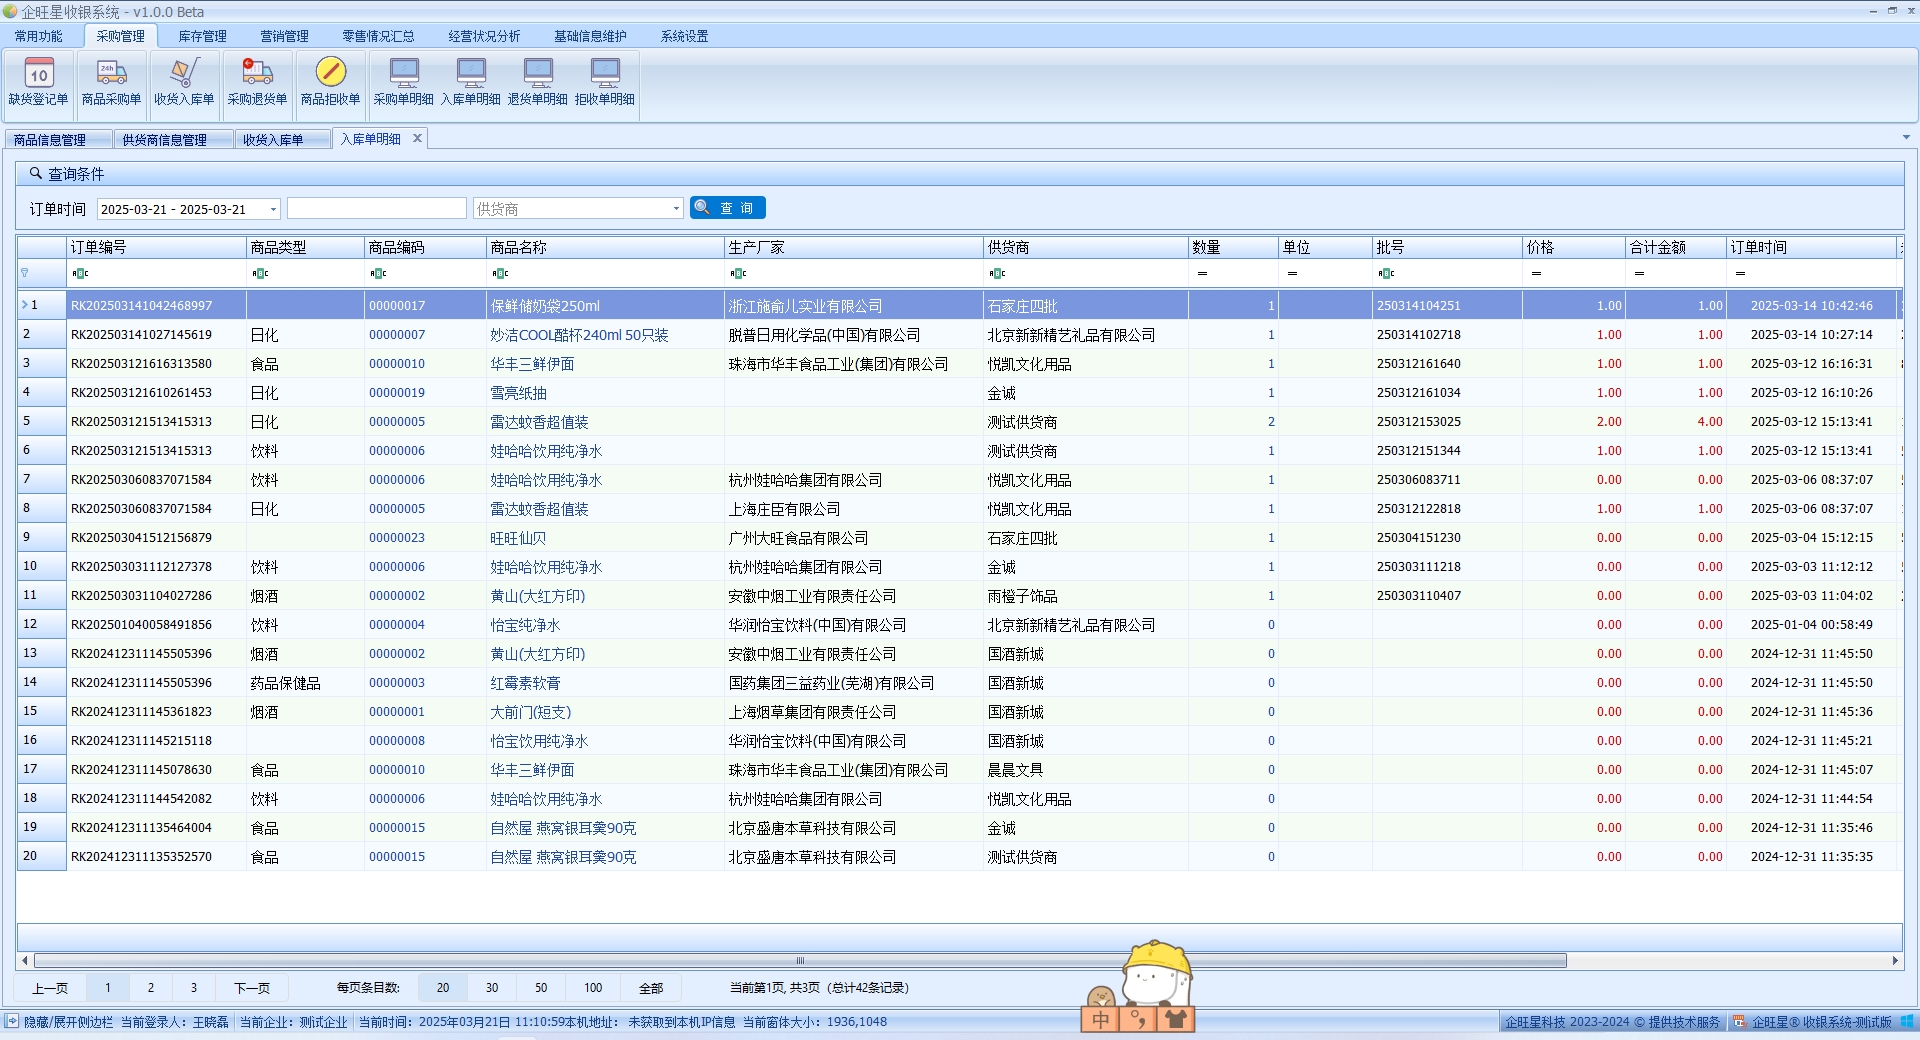Expand the tab list arrow at far right
This screenshot has height=1040, width=1920.
point(1906,138)
